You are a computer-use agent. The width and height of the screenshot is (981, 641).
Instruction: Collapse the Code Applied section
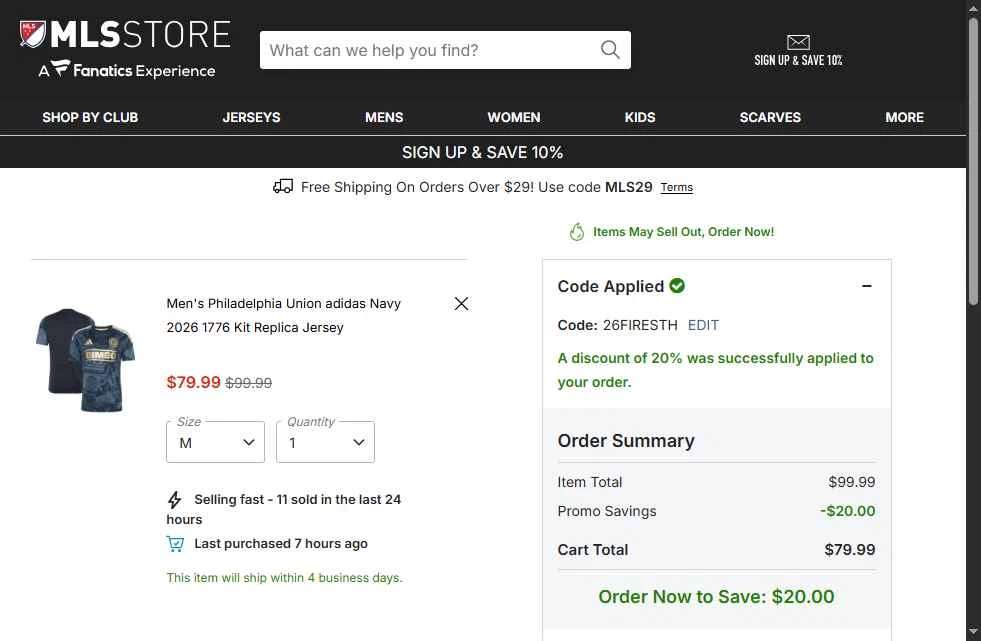867,286
